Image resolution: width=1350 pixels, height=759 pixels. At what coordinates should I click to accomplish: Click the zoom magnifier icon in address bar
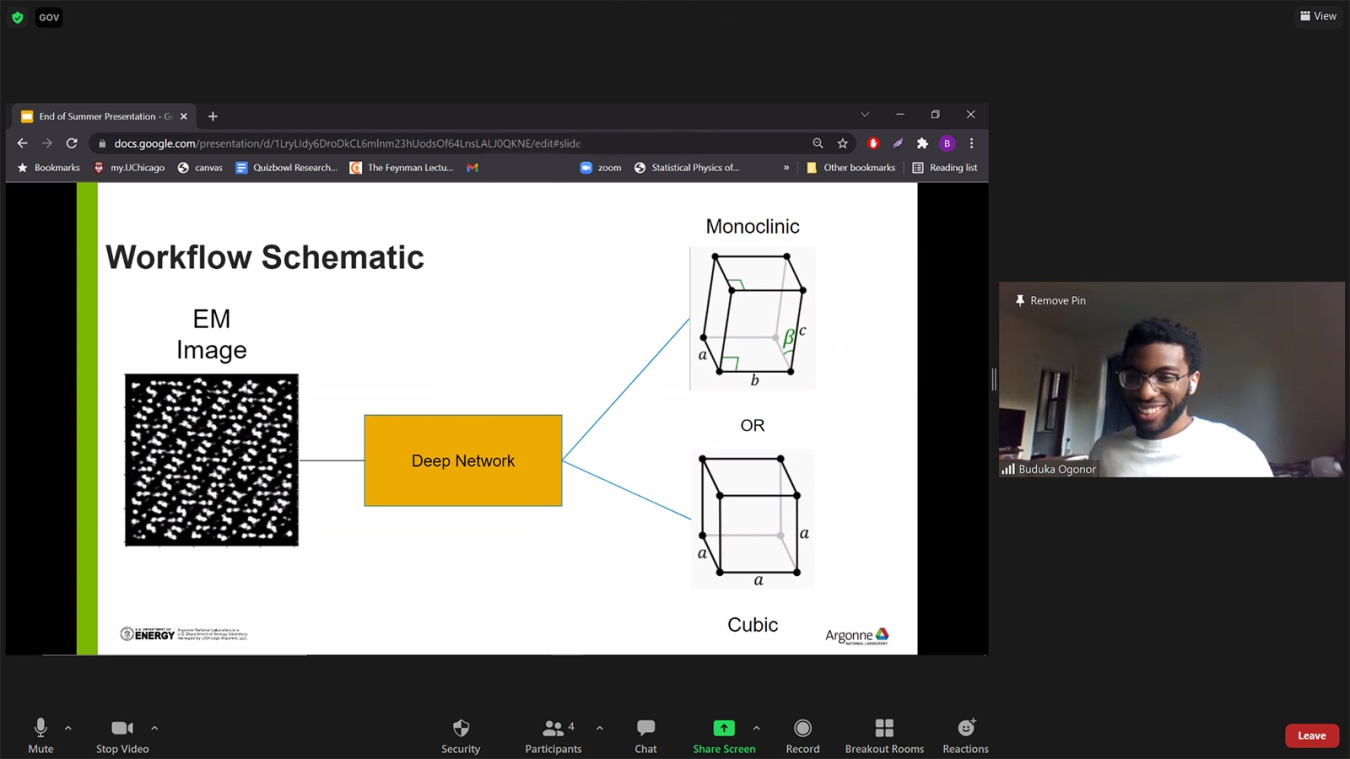click(818, 143)
